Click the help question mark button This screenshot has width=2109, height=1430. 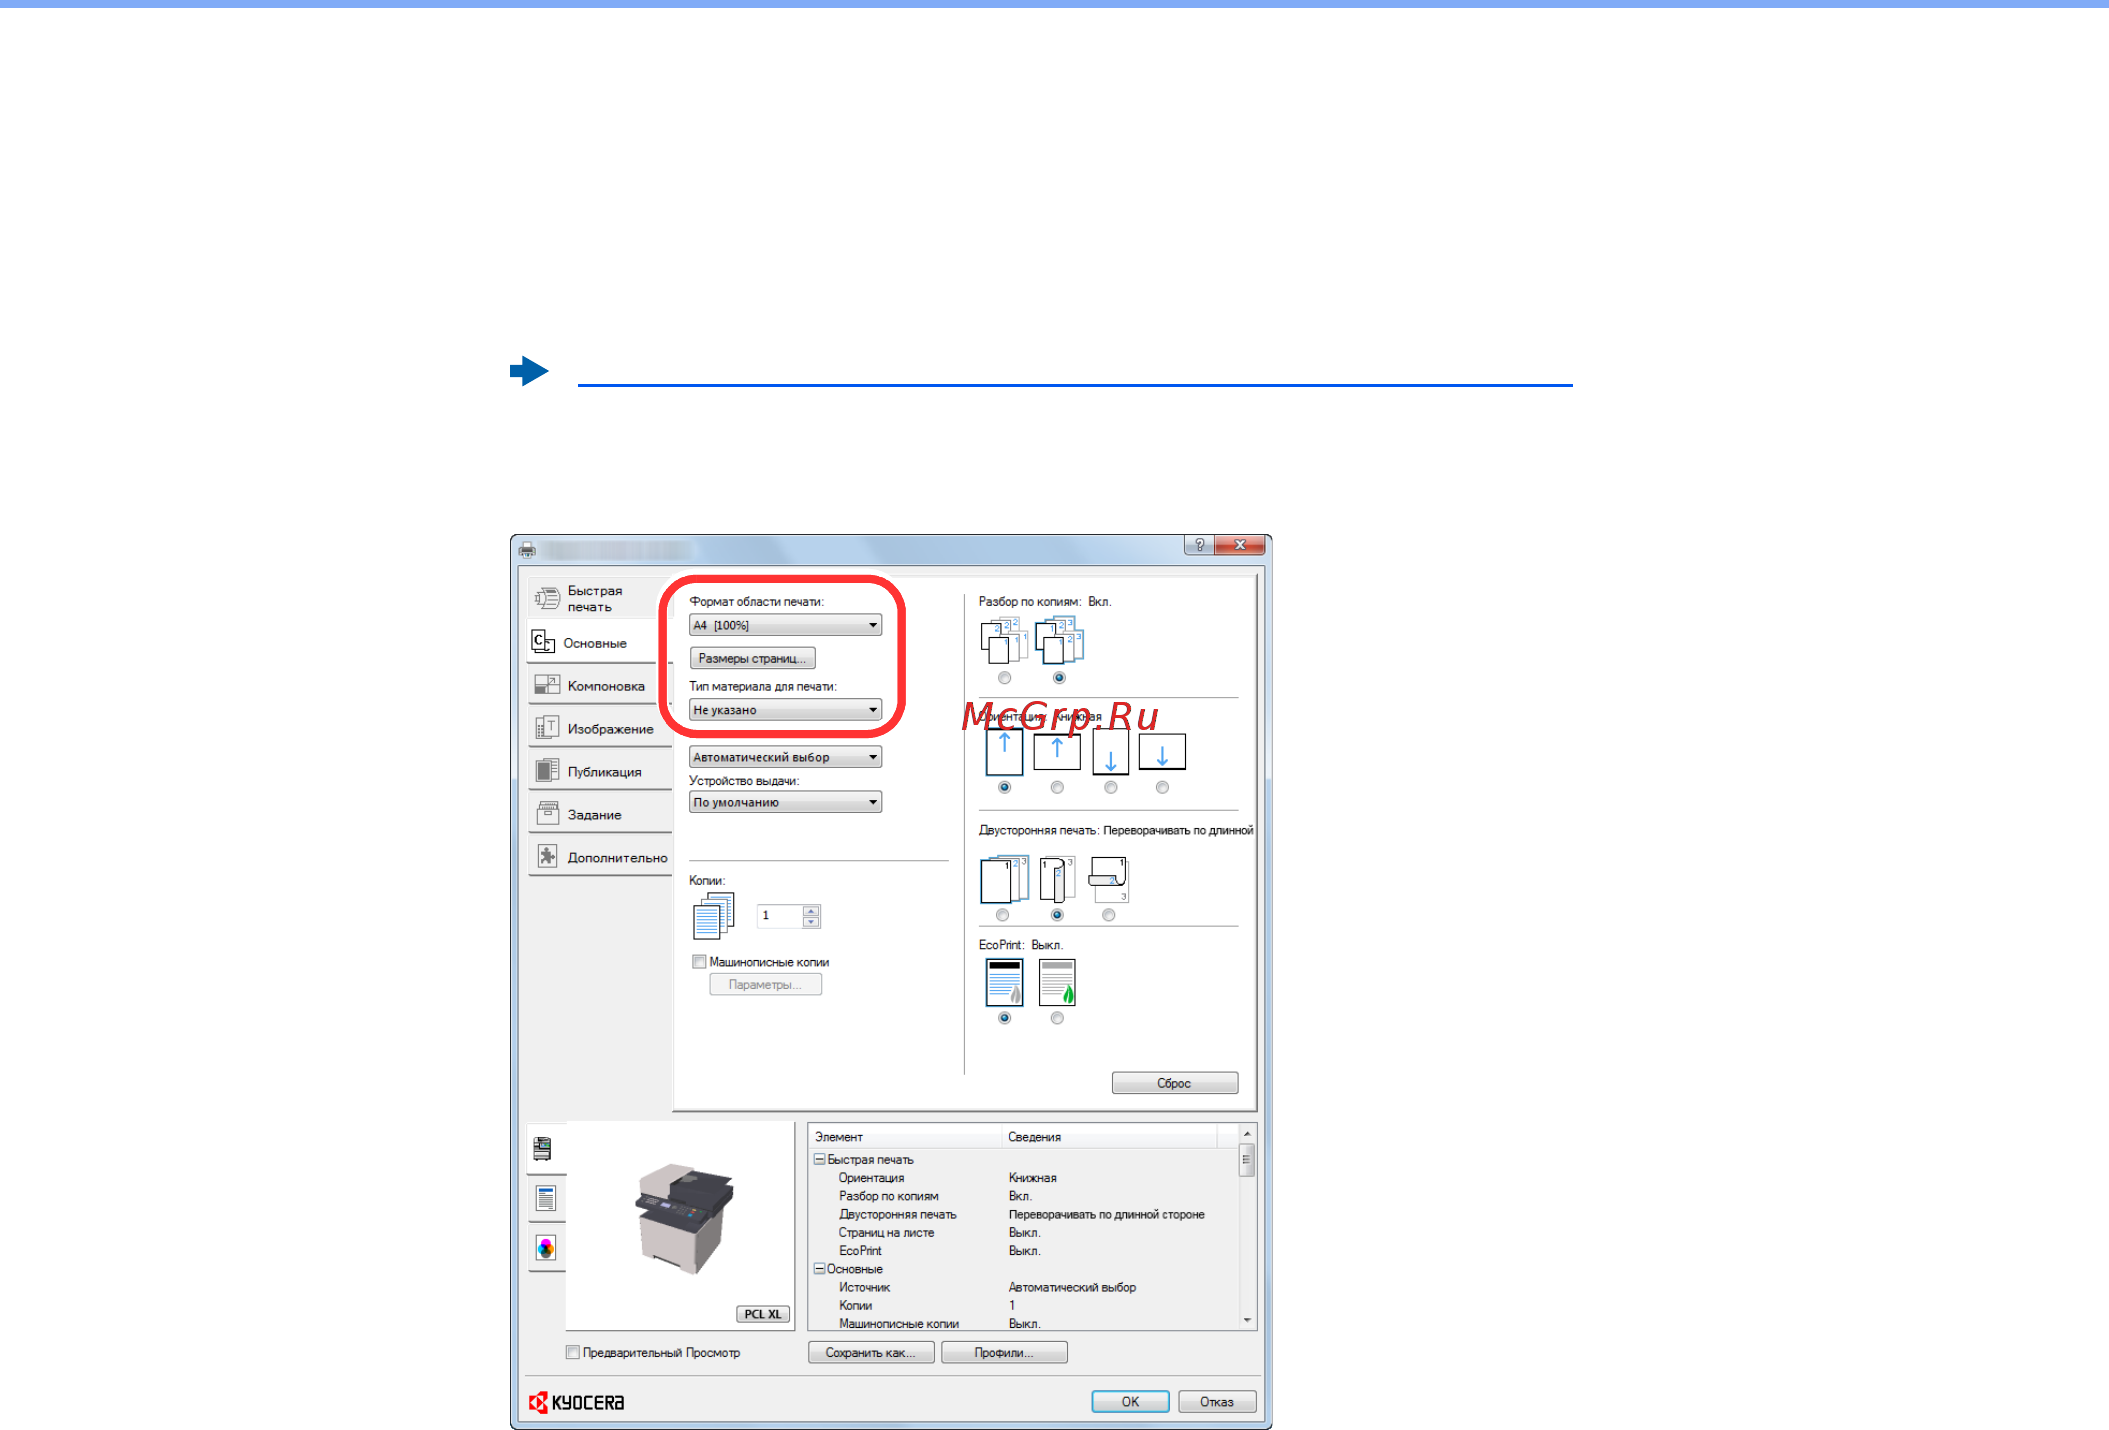click(1199, 546)
